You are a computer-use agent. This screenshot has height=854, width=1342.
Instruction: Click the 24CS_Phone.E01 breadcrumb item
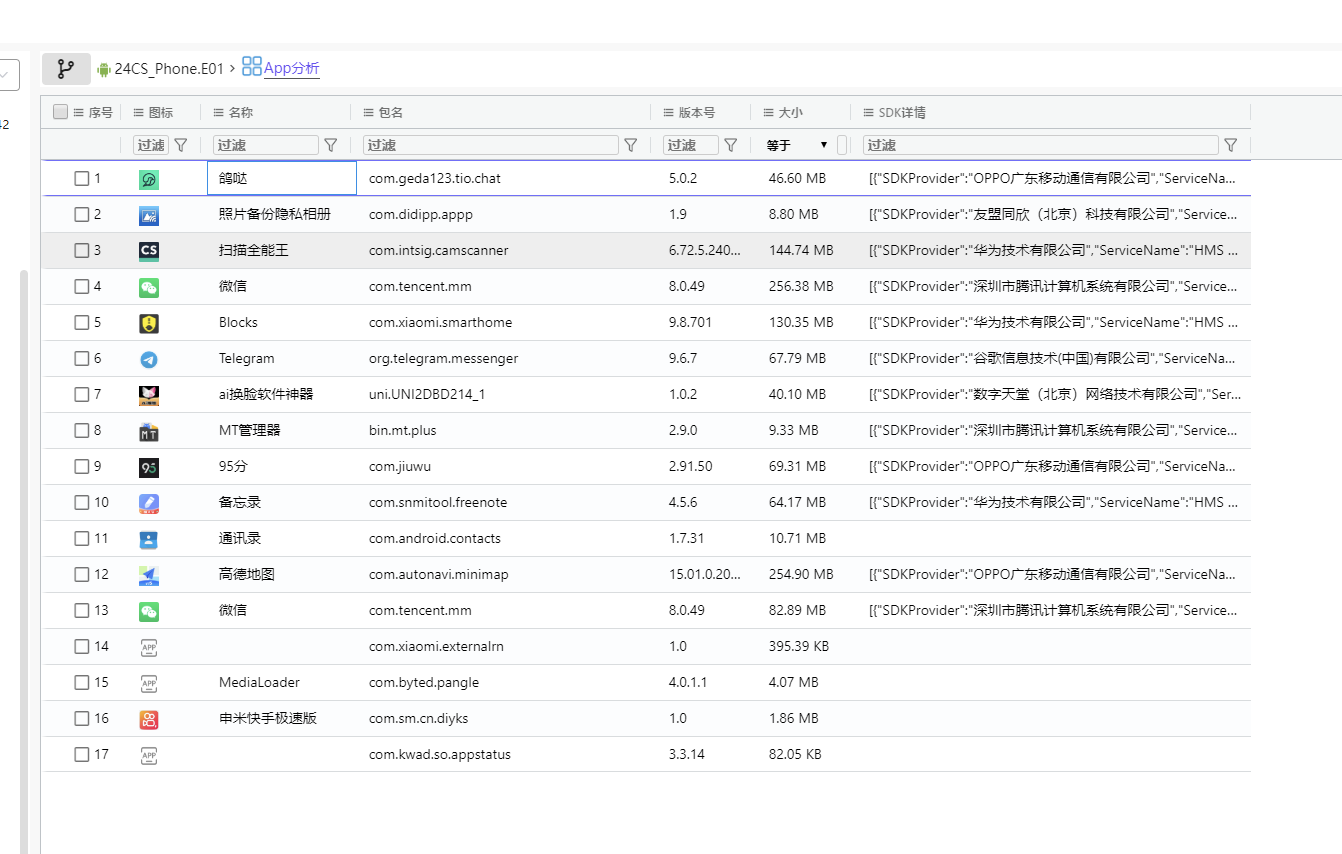[x=169, y=69]
